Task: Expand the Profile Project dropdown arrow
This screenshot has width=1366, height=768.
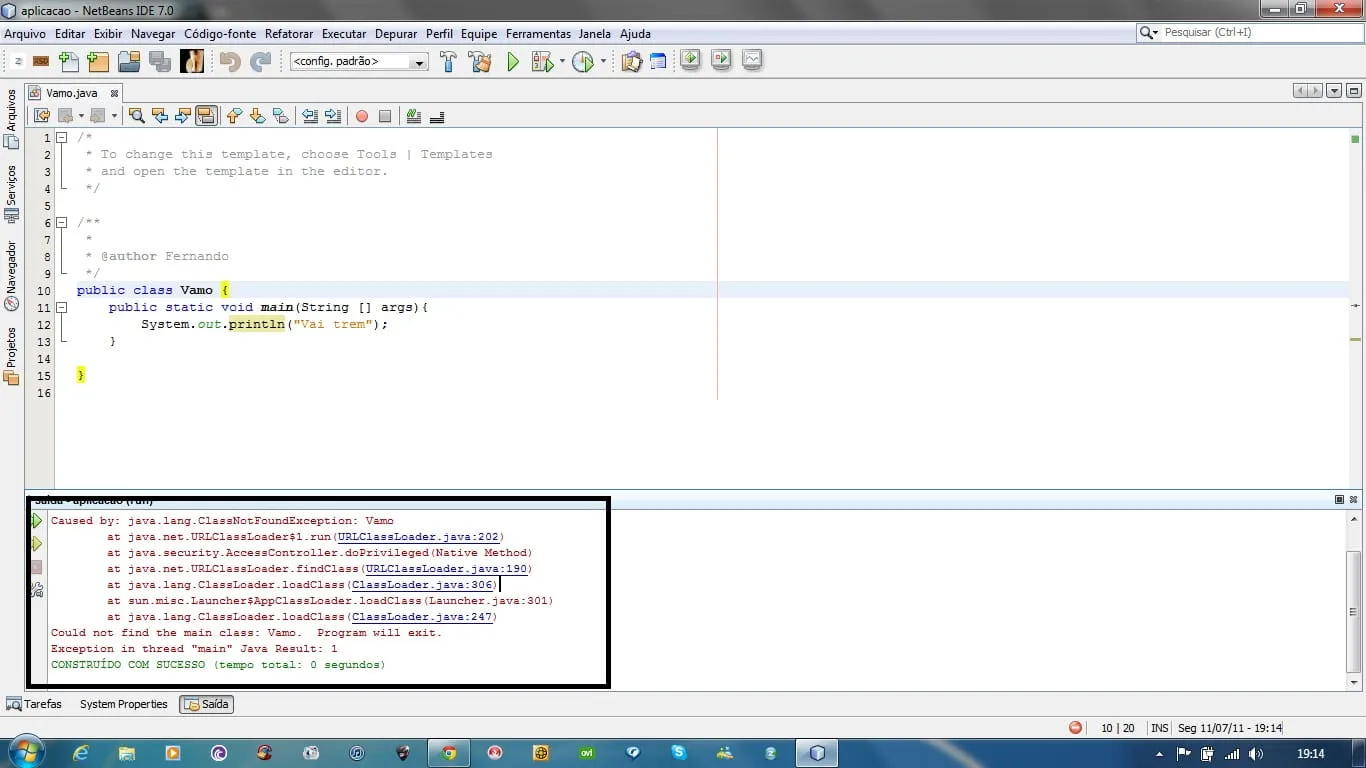Action: coord(603,62)
